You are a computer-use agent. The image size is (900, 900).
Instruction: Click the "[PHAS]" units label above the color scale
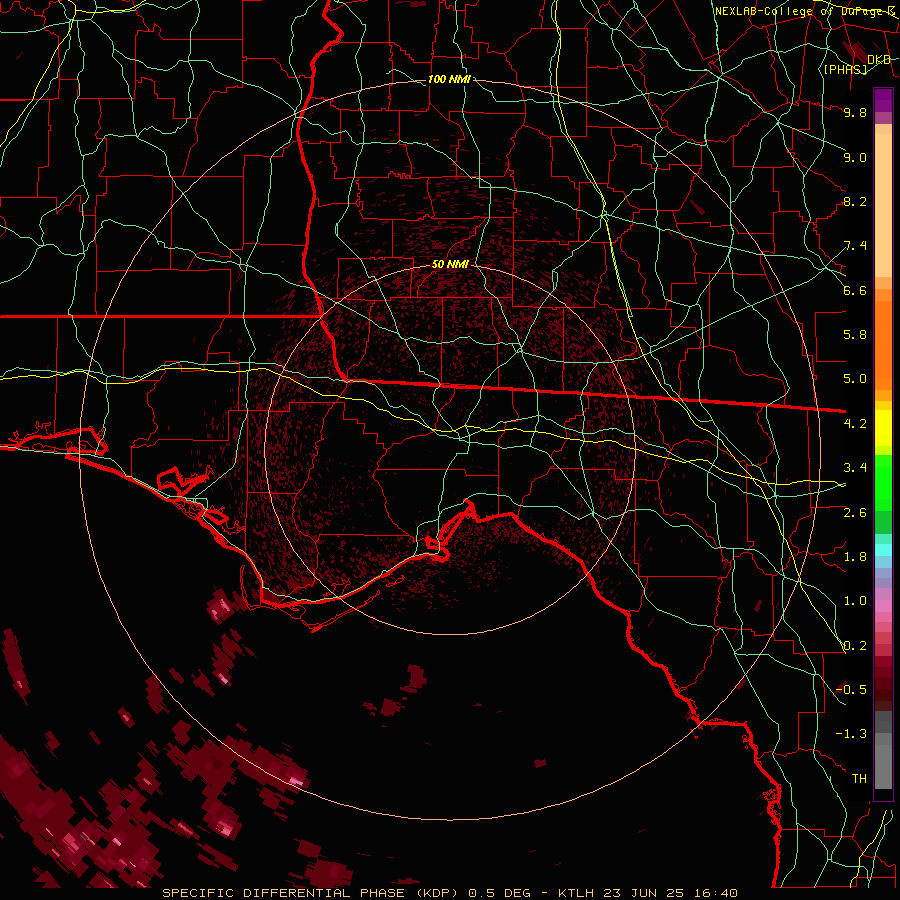click(845, 69)
